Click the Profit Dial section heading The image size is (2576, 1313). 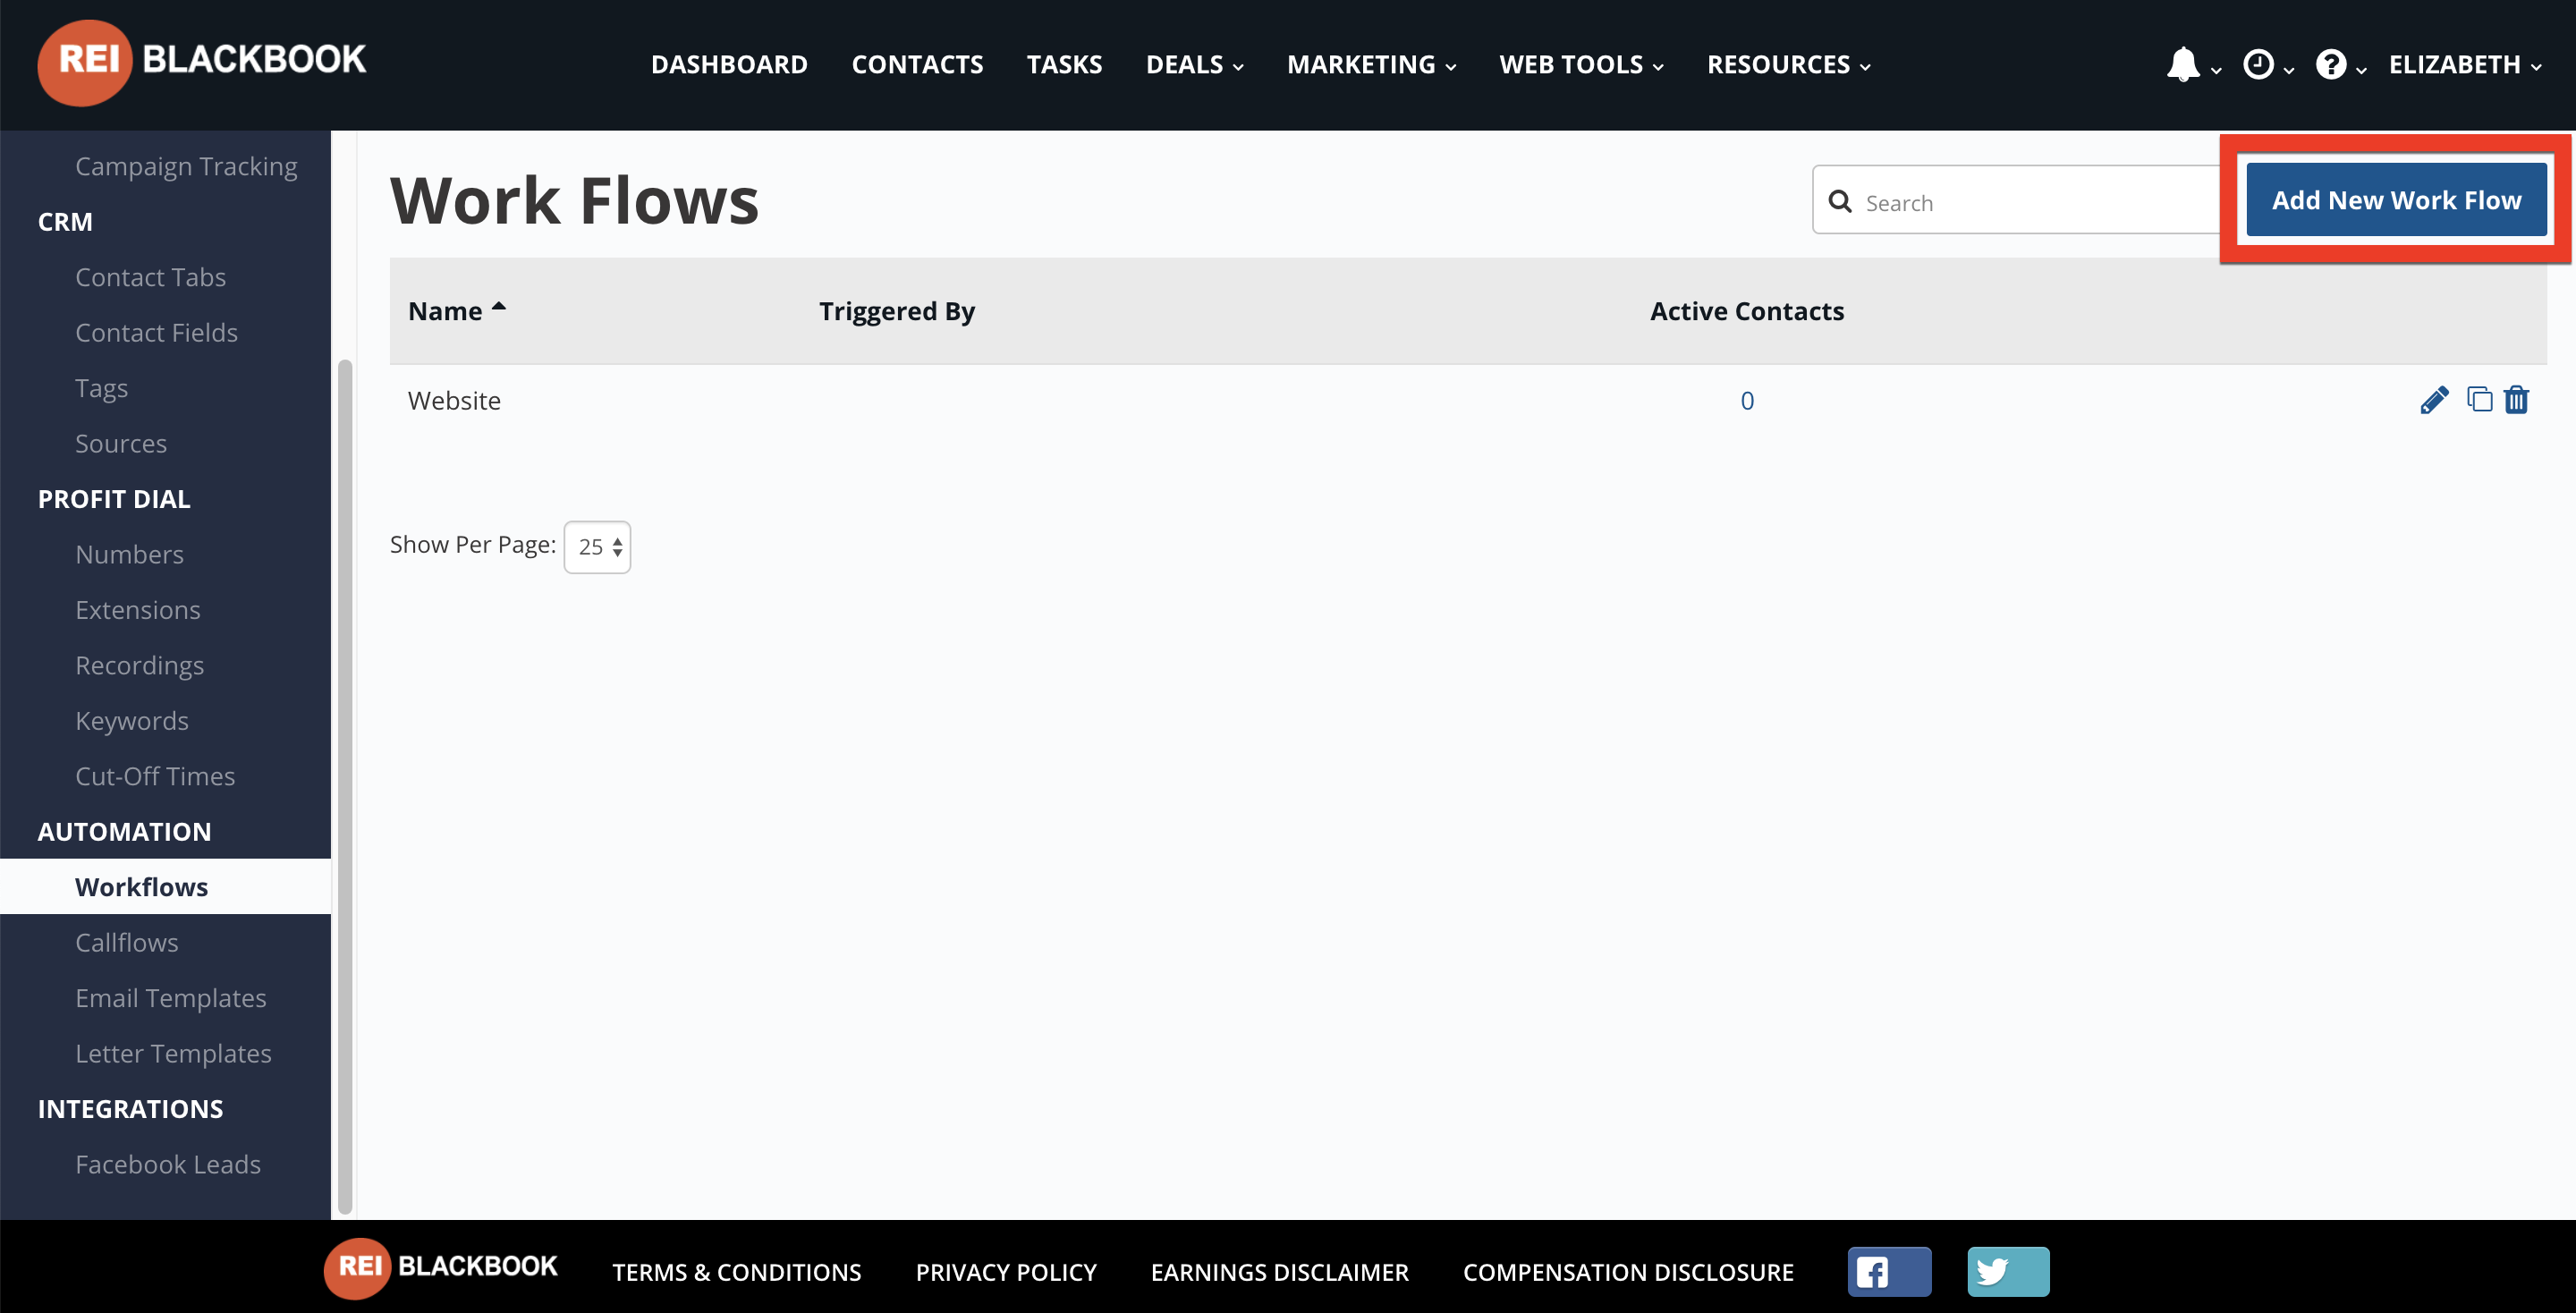(x=114, y=499)
